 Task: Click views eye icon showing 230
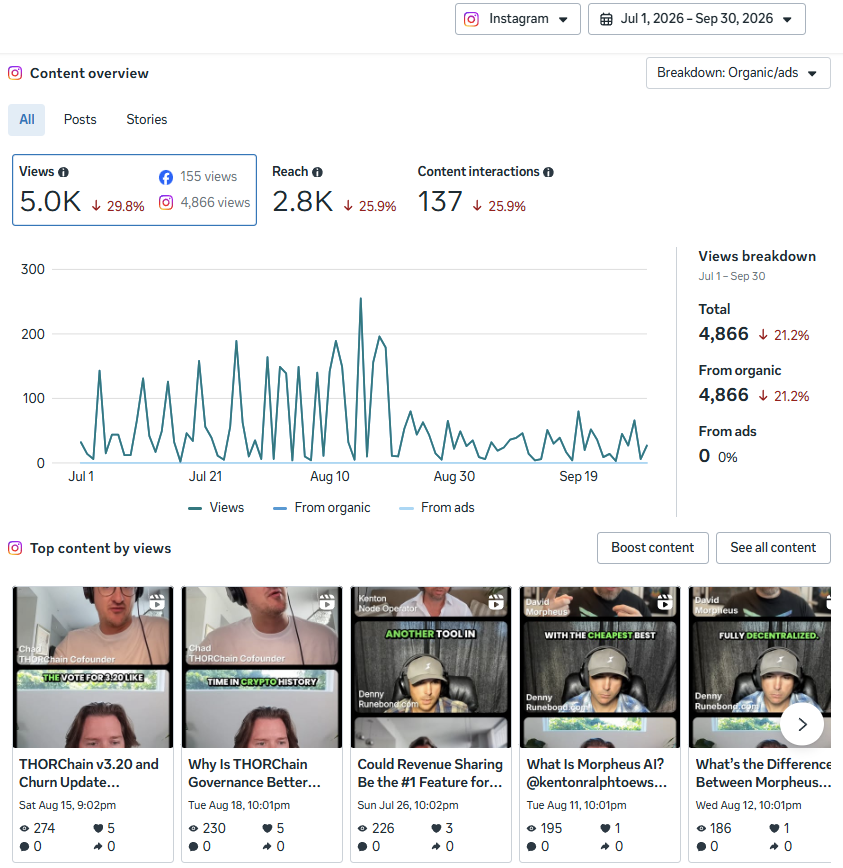tap(193, 829)
